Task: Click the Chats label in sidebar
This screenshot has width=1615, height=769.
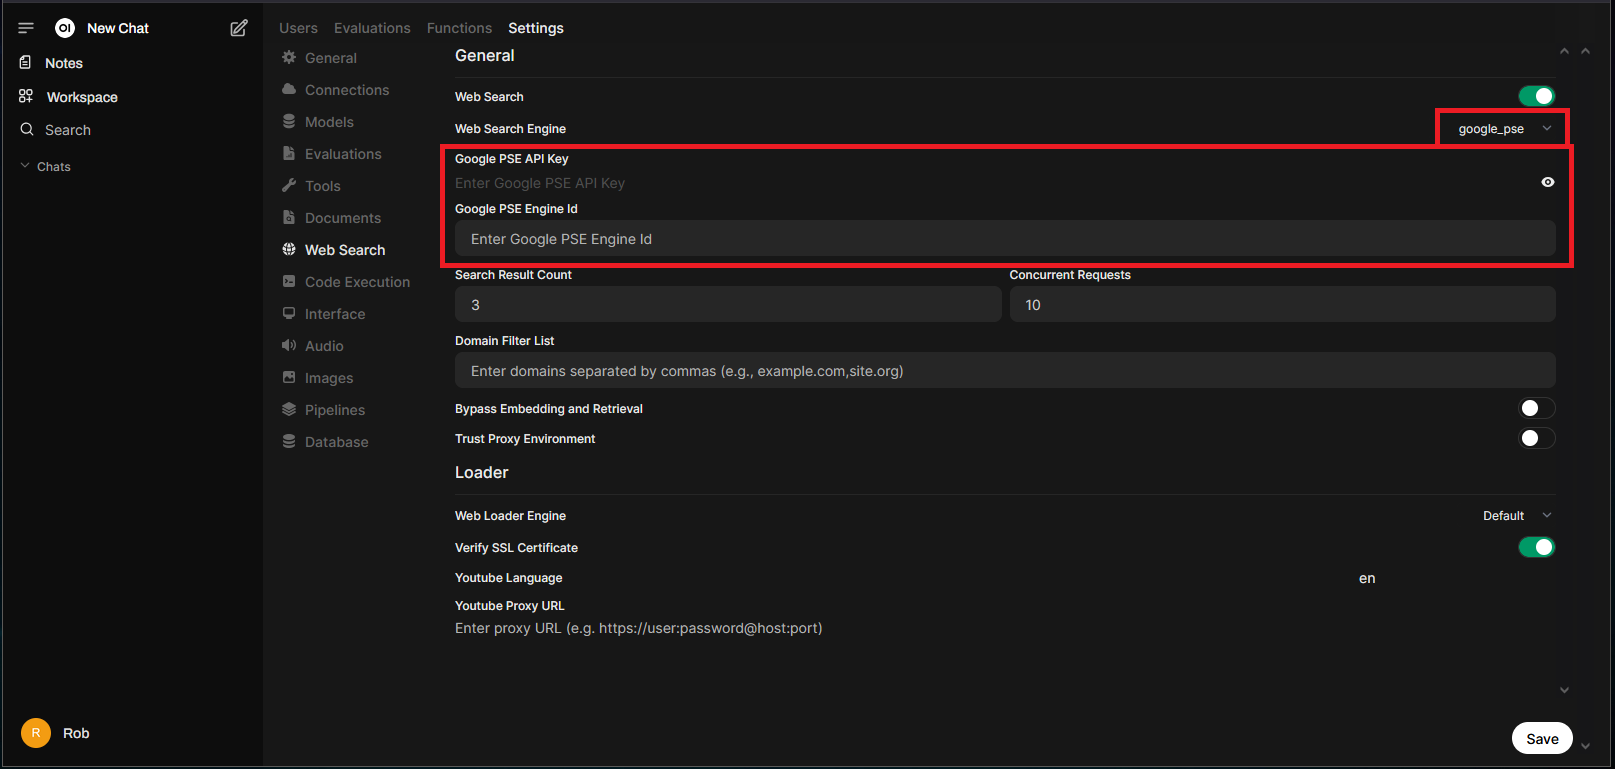Action: (x=54, y=167)
